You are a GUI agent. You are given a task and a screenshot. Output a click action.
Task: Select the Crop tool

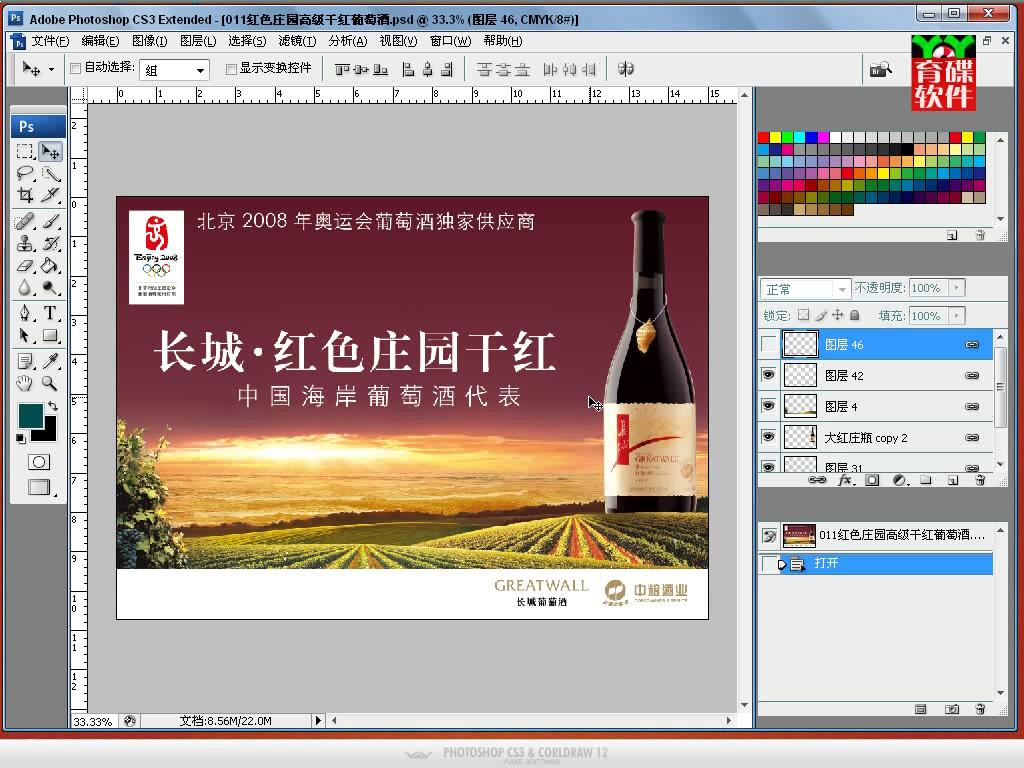[x=25, y=195]
